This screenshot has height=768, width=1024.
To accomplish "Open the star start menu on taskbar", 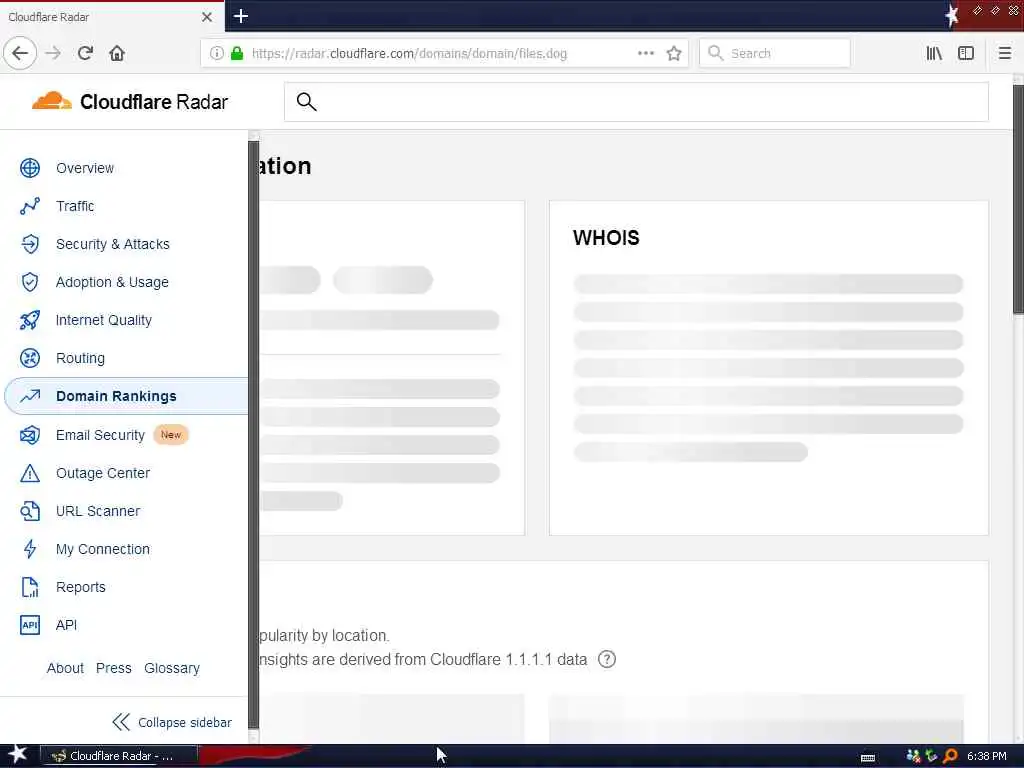I will tap(18, 754).
